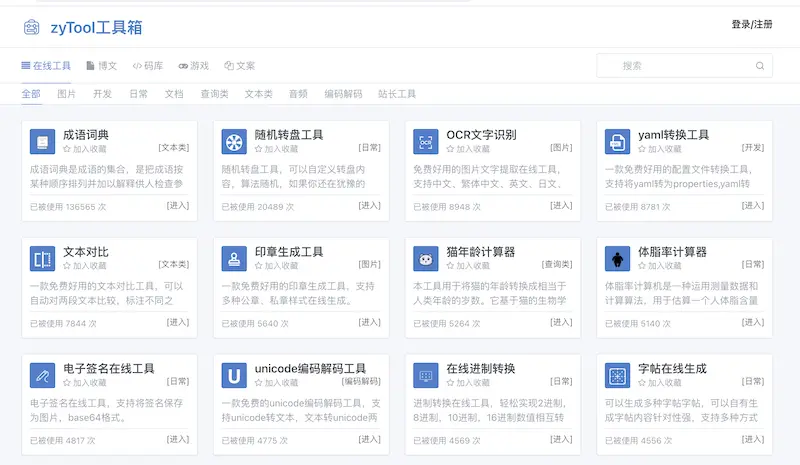The height and width of the screenshot is (465, 800).
Task: Switch to the 编码解码 category tab
Action: click(x=343, y=94)
